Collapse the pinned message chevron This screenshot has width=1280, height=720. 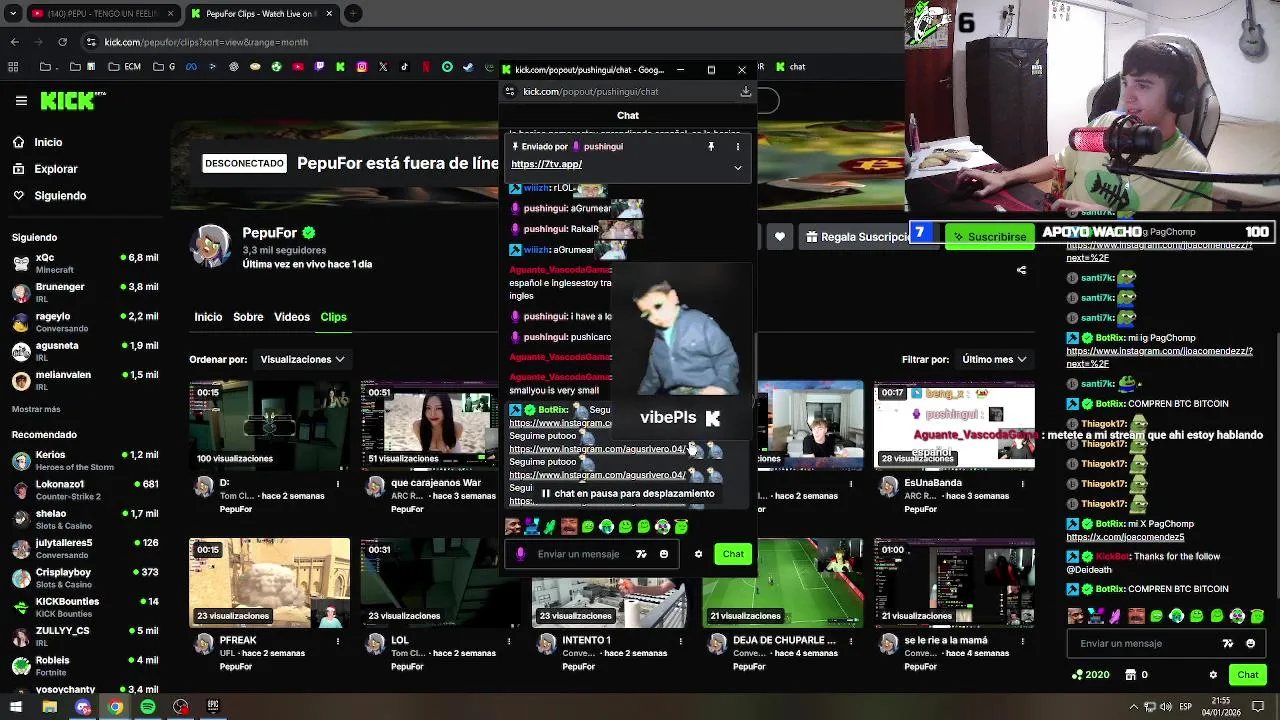(738, 167)
